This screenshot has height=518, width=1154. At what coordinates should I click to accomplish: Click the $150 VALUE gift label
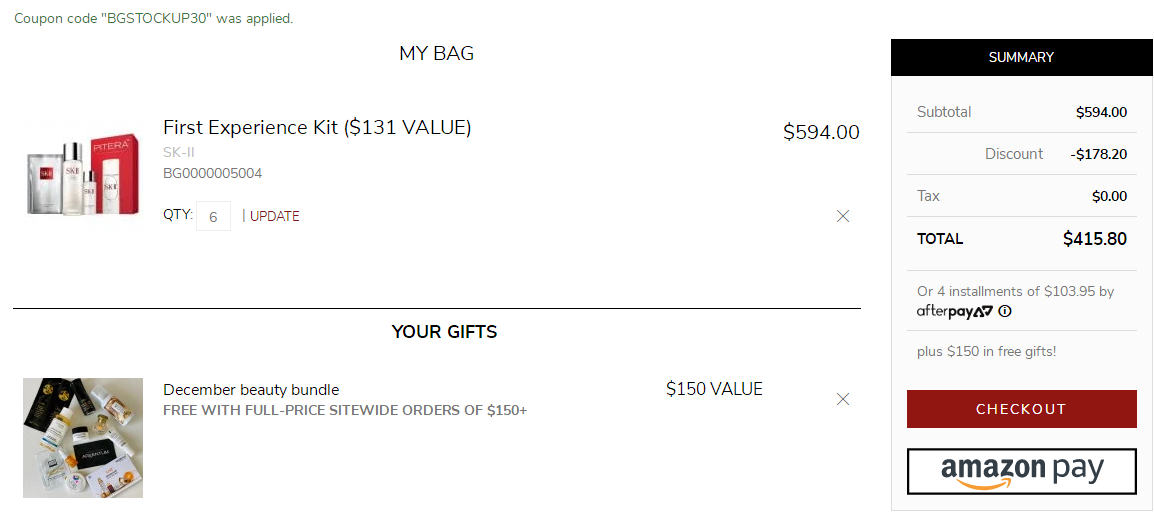coord(715,388)
